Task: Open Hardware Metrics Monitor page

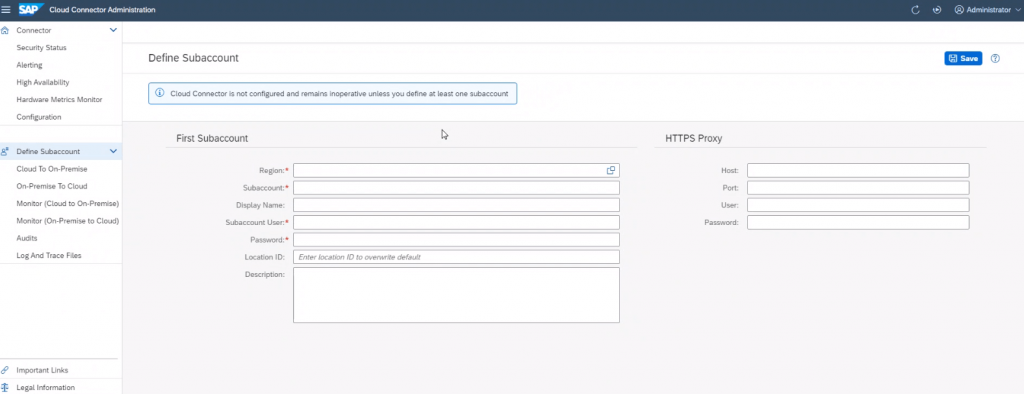Action: pyautogui.click(x=59, y=99)
